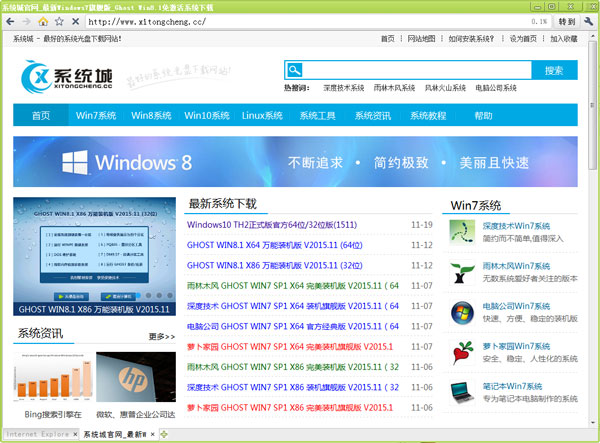The image size is (600, 443).
Task: Click the 0.1% progress indicator
Action: [539, 22]
